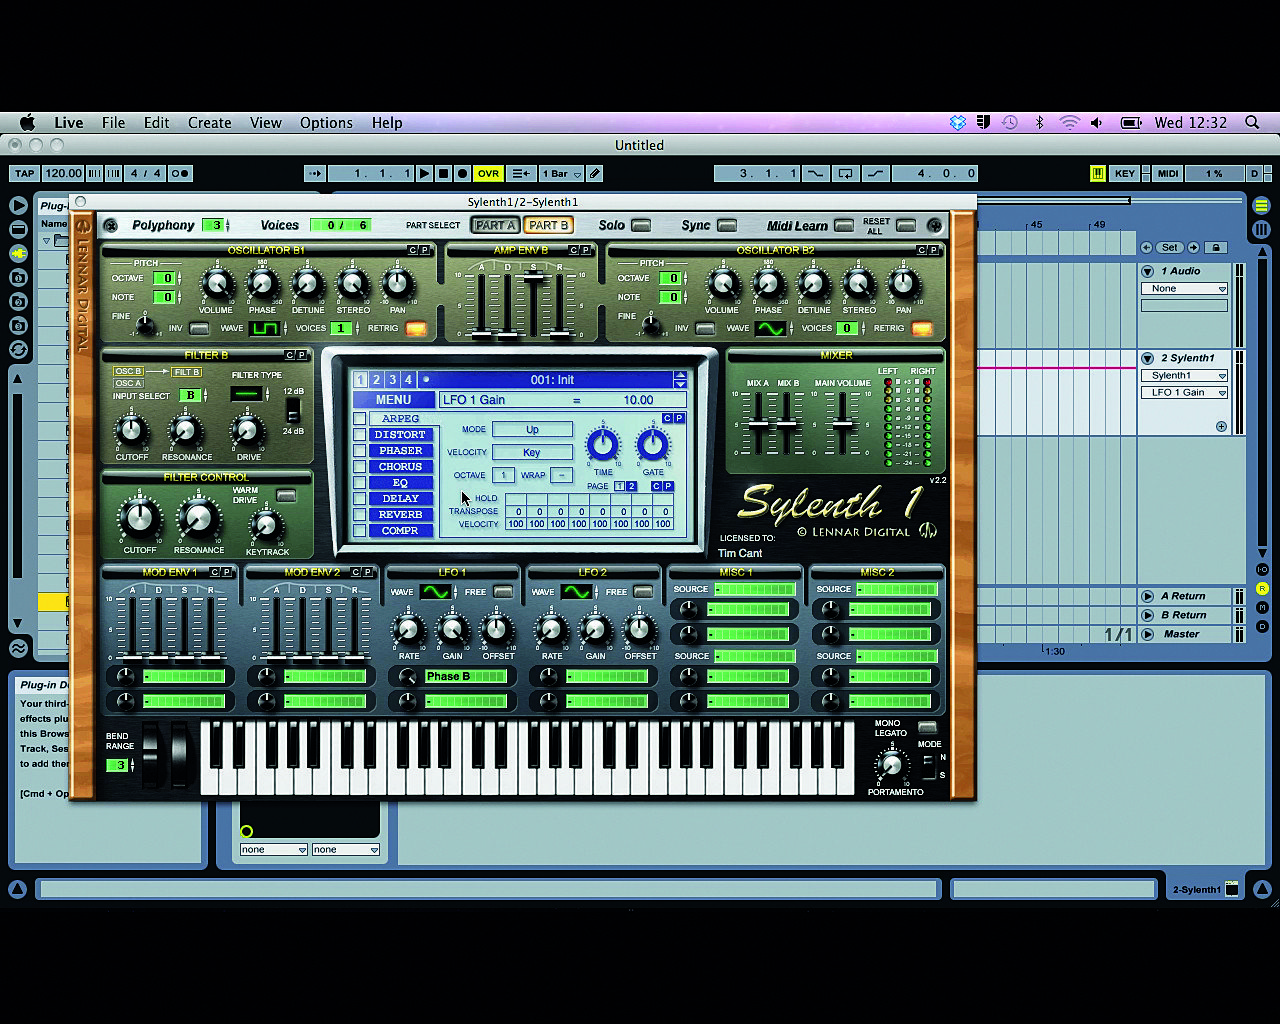Click the Back to Arrangement button
The width and height of the screenshot is (1280, 1024).
[x=521, y=173]
